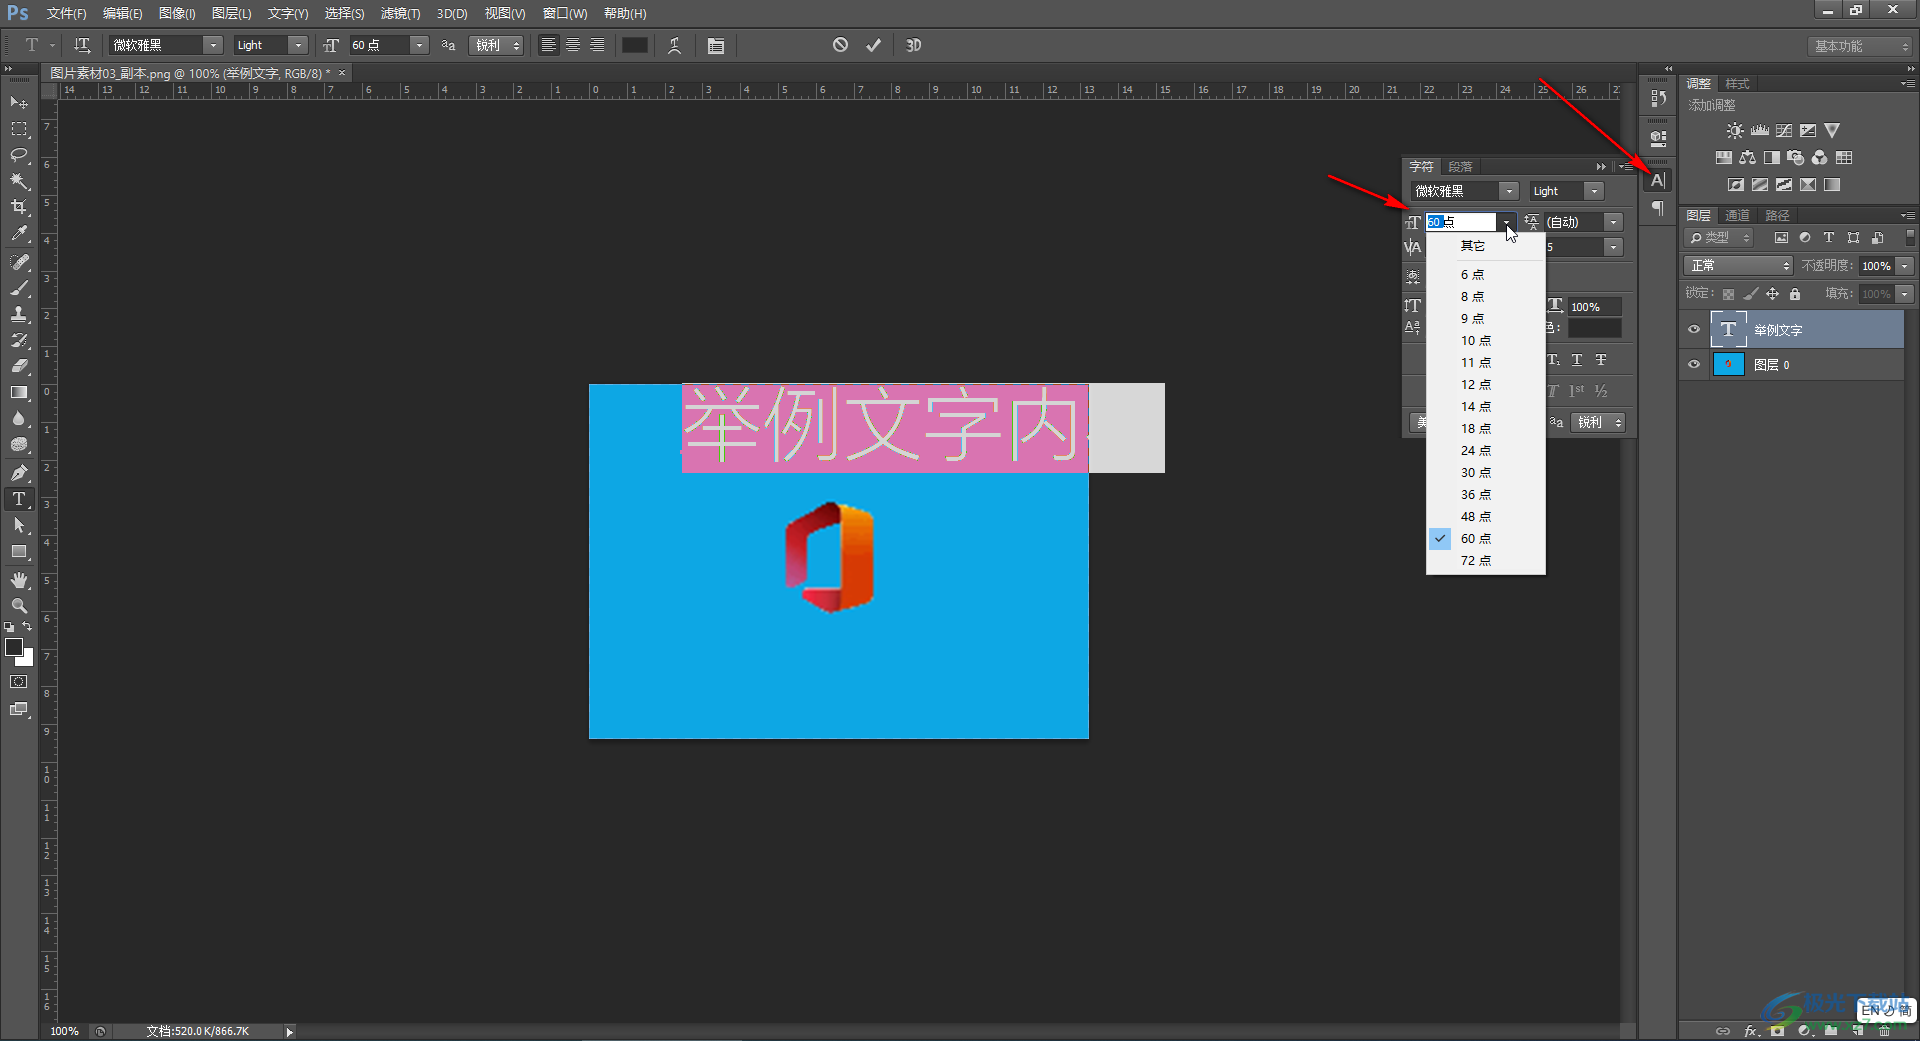Select the Horizontal Type tool
Viewport: 1920px width, 1041px height.
pyautogui.click(x=19, y=498)
